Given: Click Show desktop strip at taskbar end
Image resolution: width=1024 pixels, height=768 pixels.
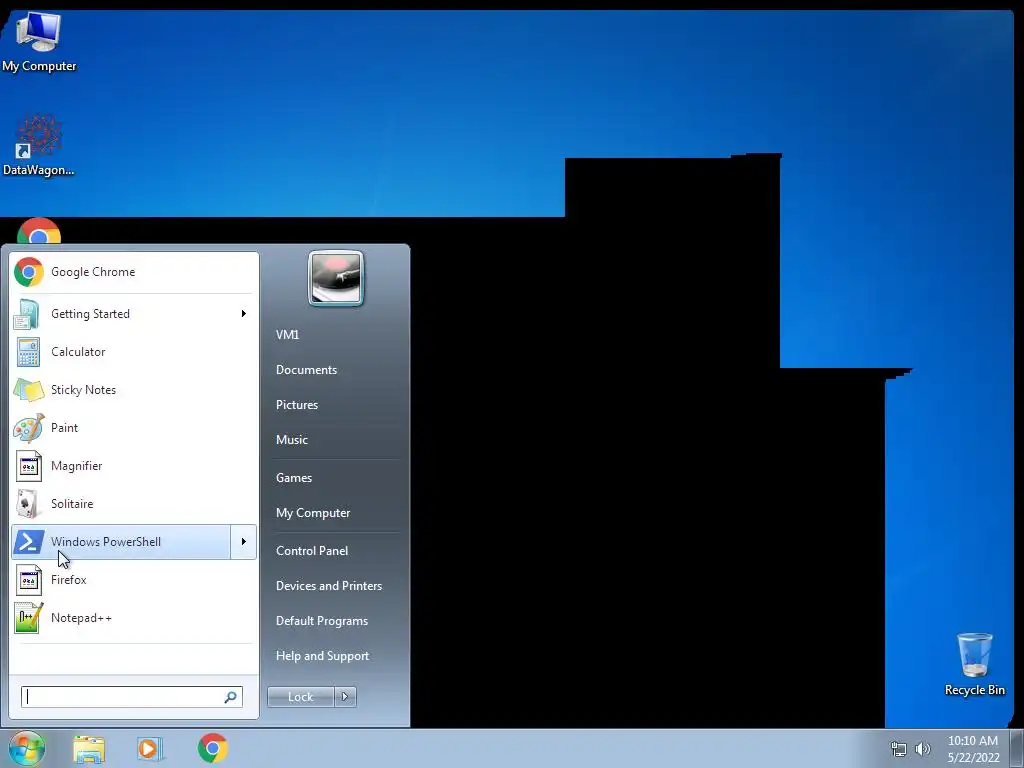Looking at the screenshot, I should coord(1016,749).
